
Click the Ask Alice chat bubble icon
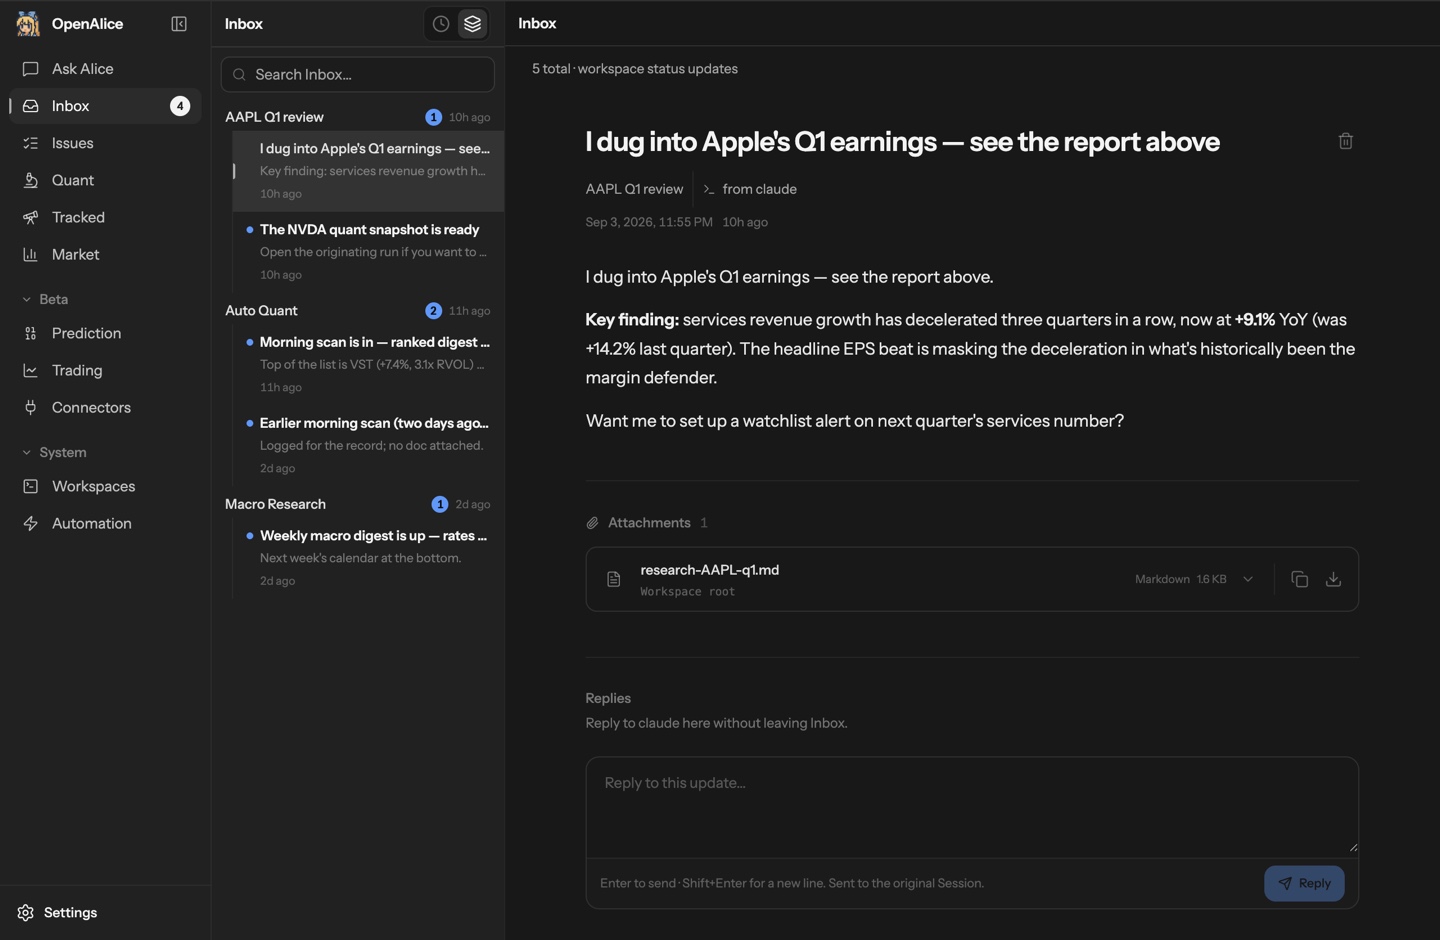tap(31, 69)
